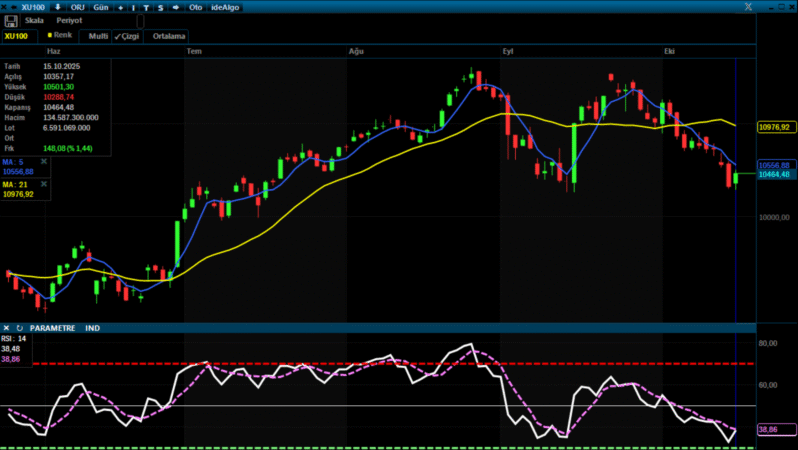Click the right arrow toolbar icon
The width and height of the screenshot is (798, 450).
(x=176, y=6)
